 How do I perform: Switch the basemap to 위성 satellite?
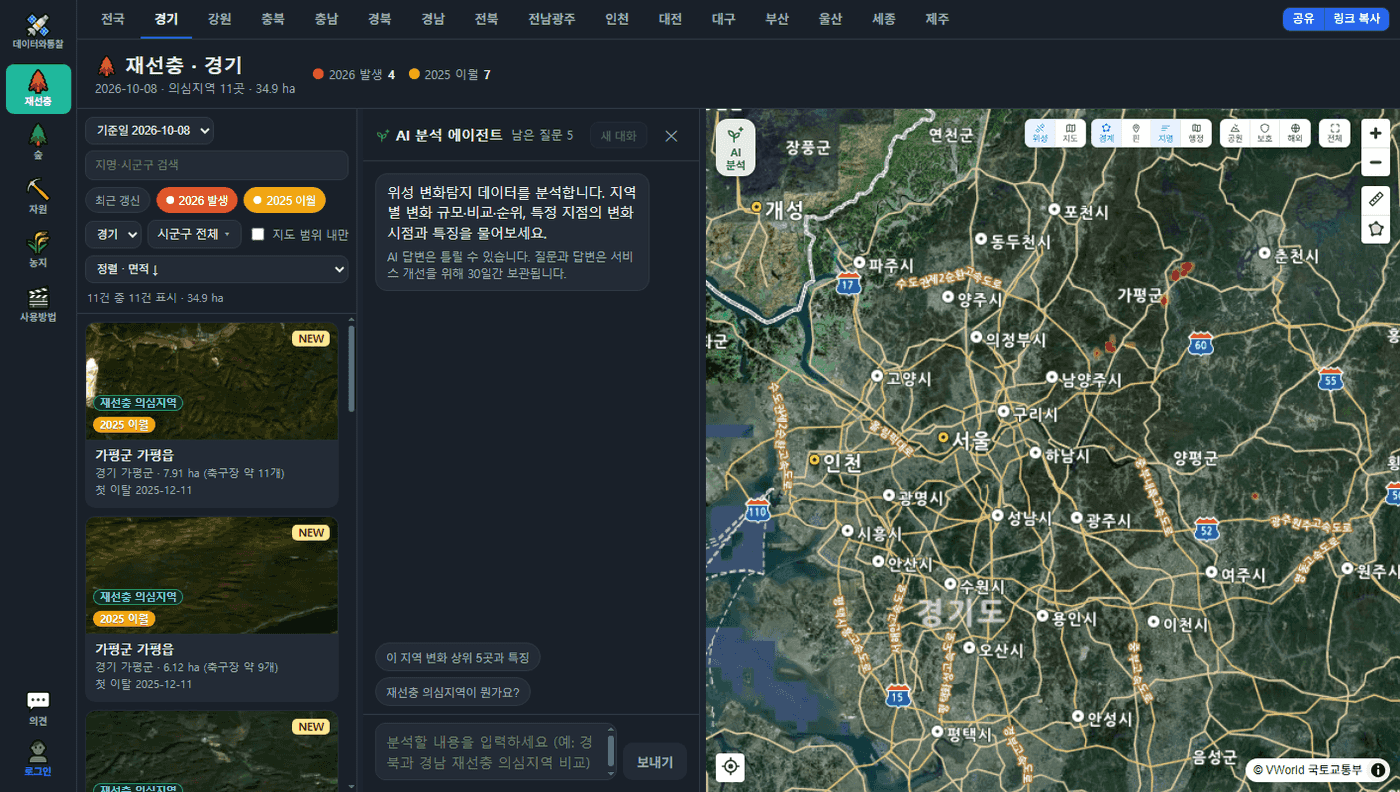tap(1040, 133)
